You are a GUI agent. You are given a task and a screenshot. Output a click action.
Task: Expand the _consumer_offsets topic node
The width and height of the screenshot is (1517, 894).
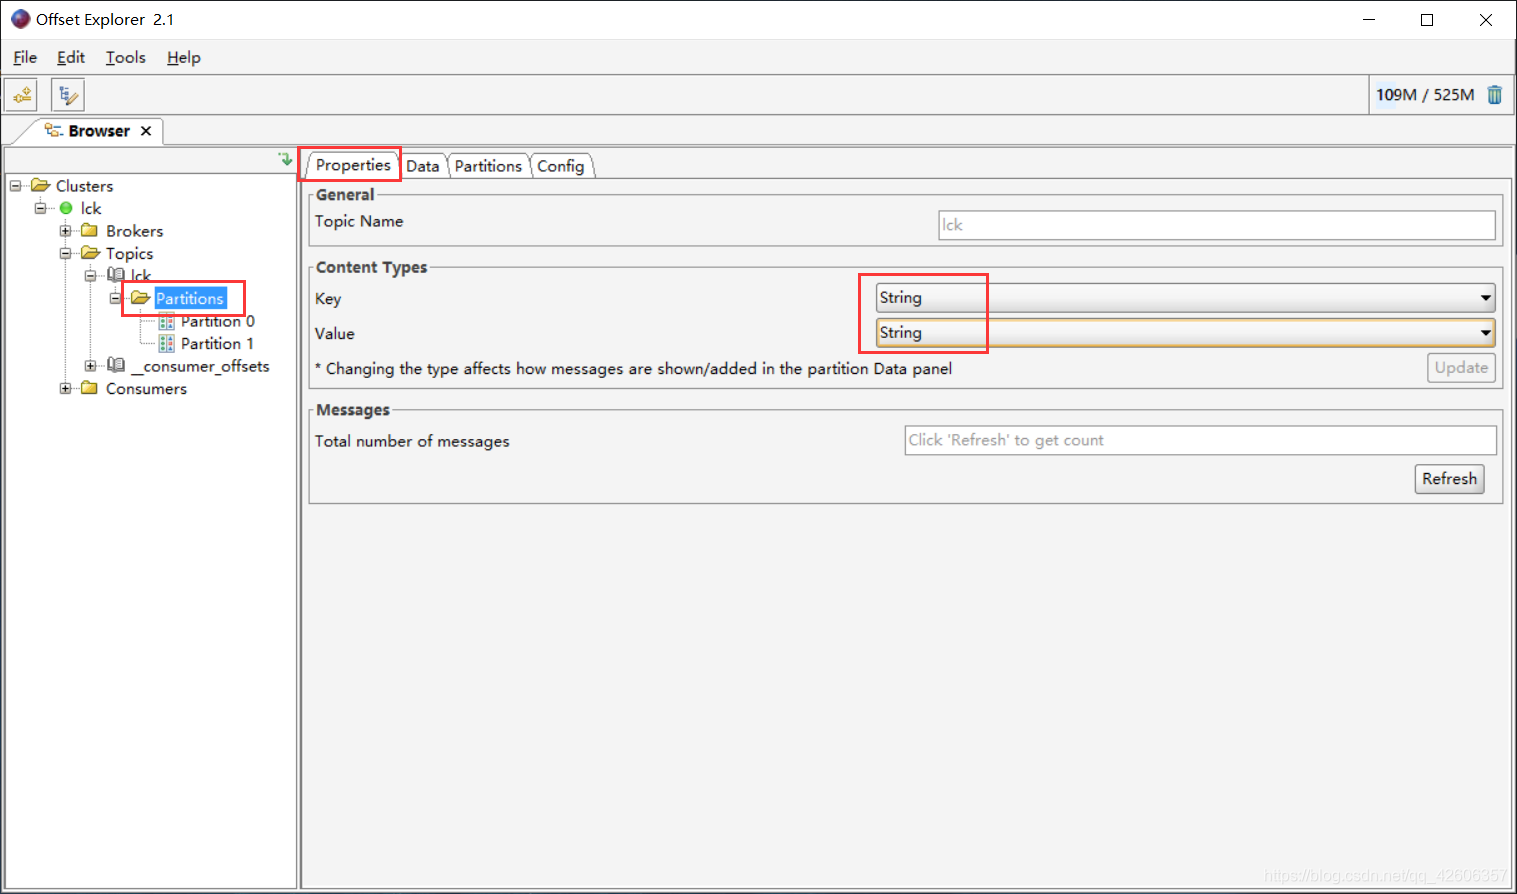(90, 366)
